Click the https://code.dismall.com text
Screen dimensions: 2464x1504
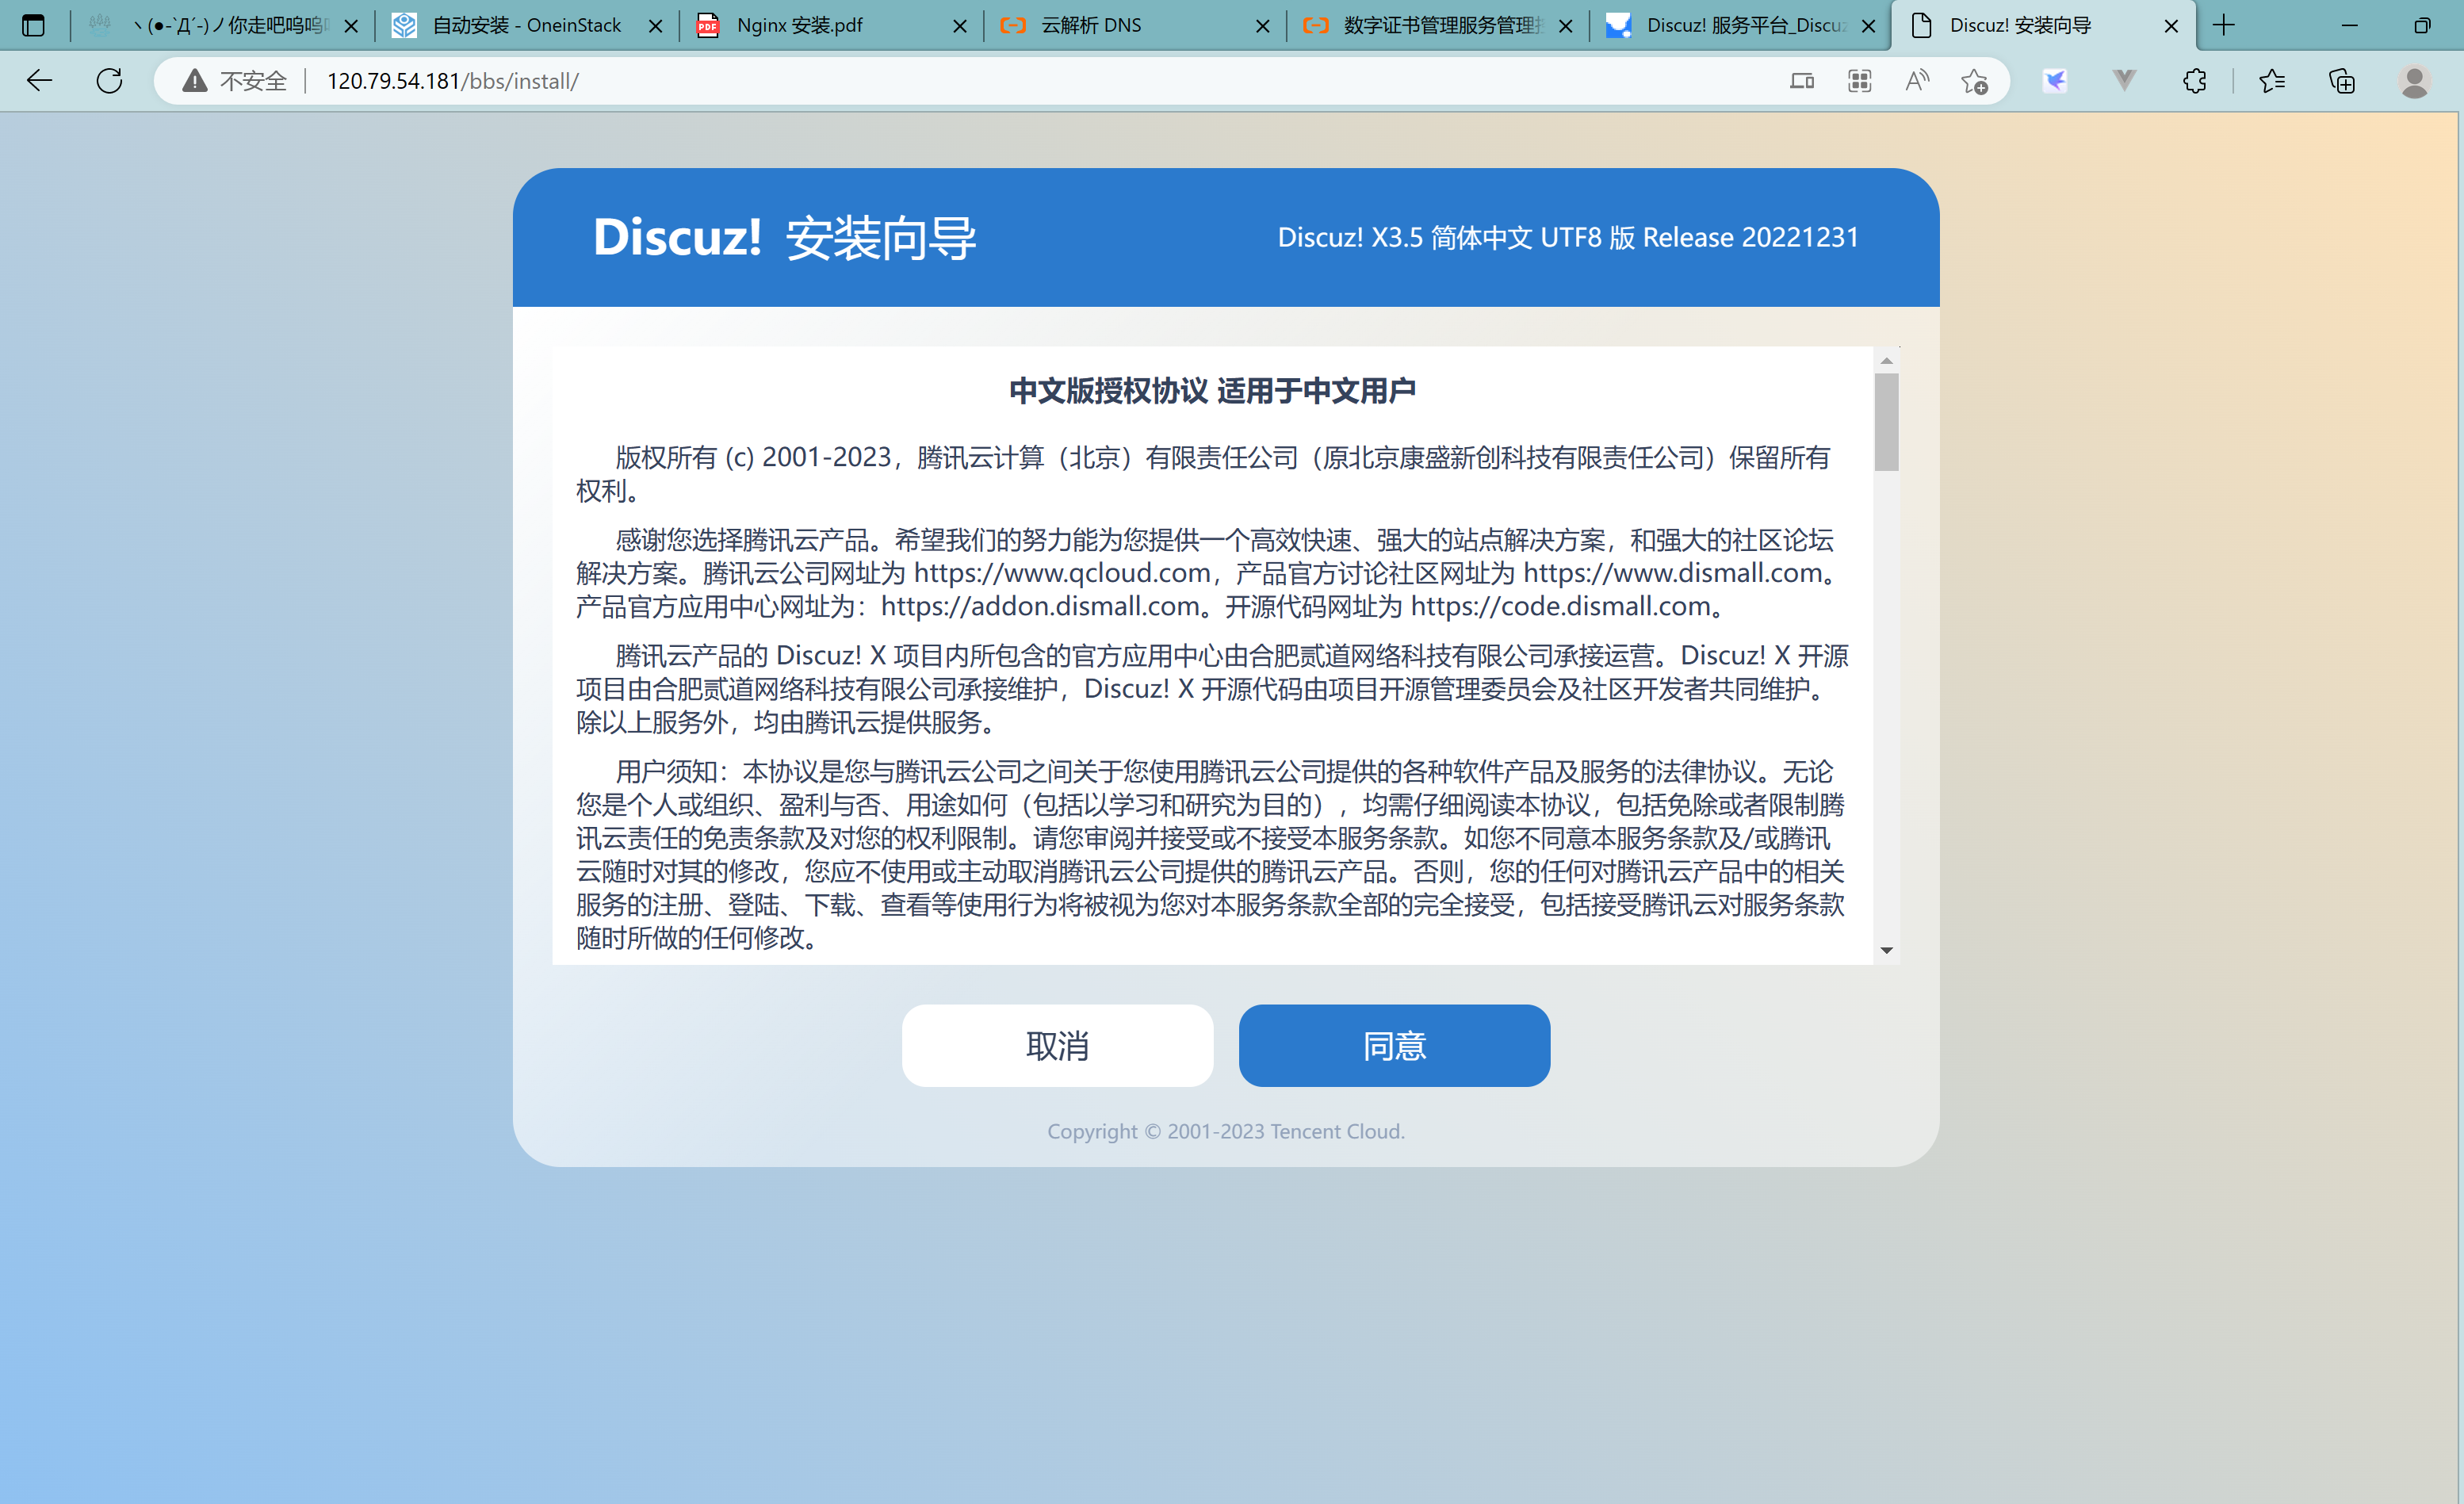[1560, 606]
